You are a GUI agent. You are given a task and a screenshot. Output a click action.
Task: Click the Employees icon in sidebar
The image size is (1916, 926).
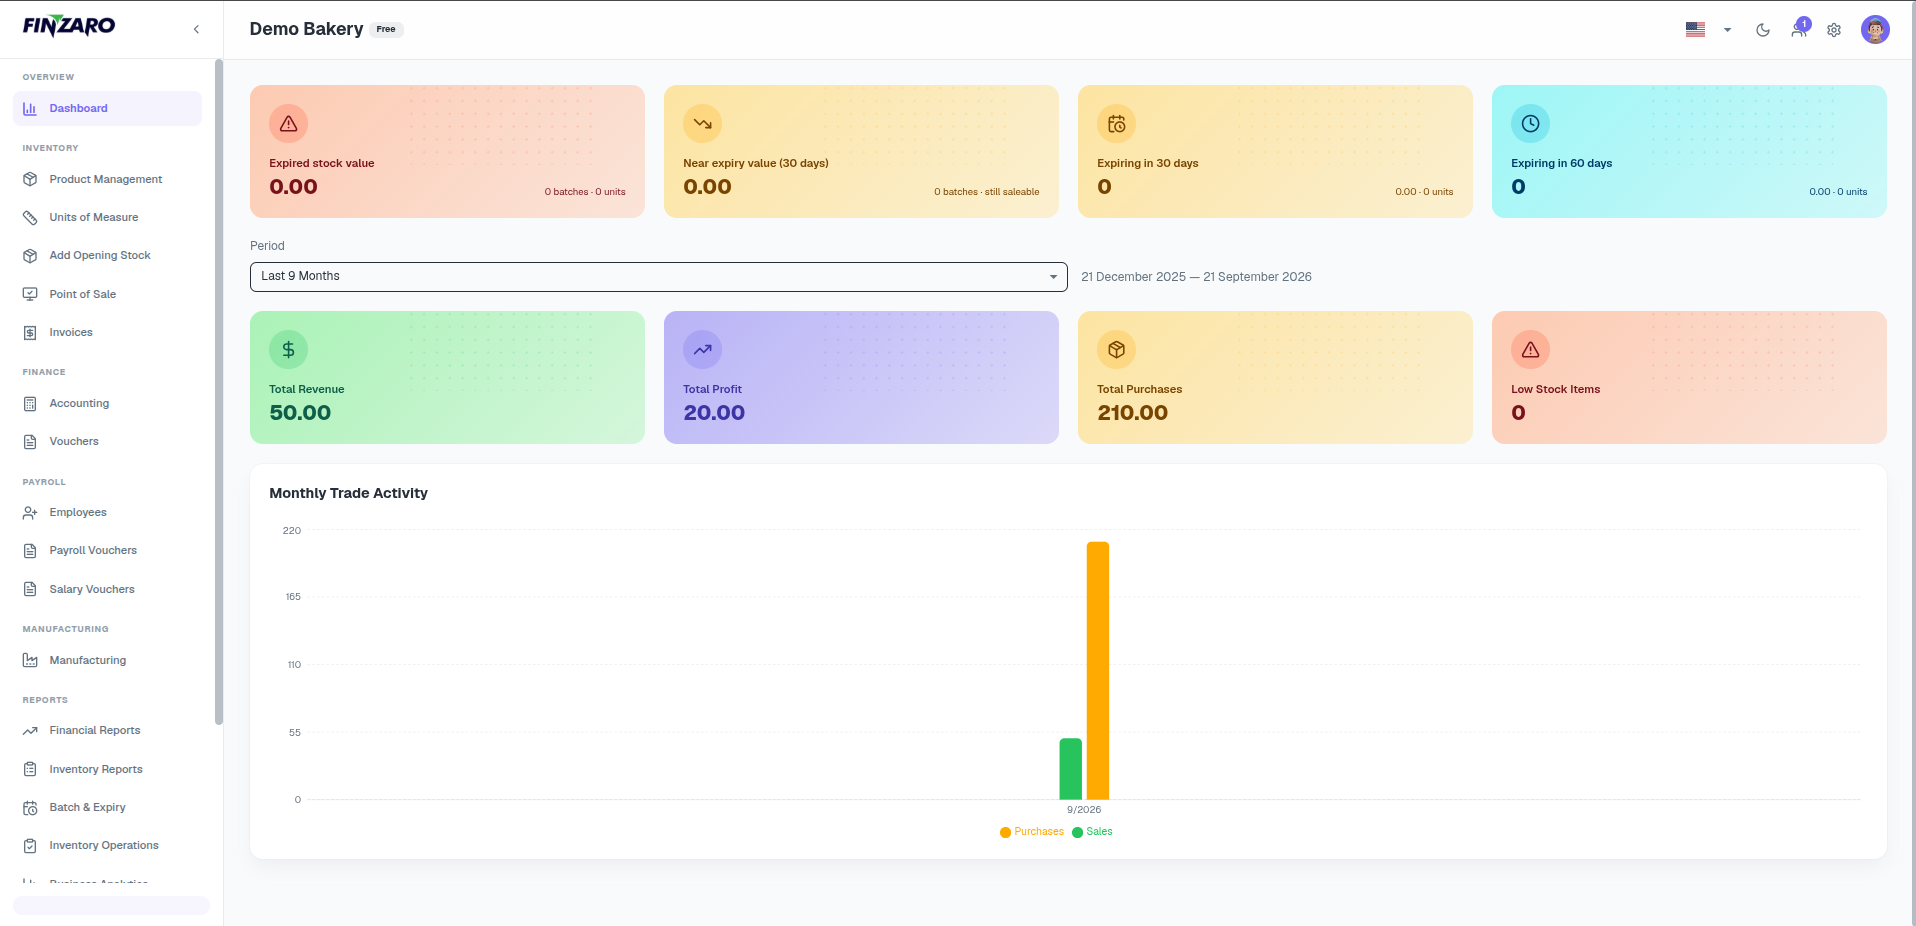[x=30, y=513]
